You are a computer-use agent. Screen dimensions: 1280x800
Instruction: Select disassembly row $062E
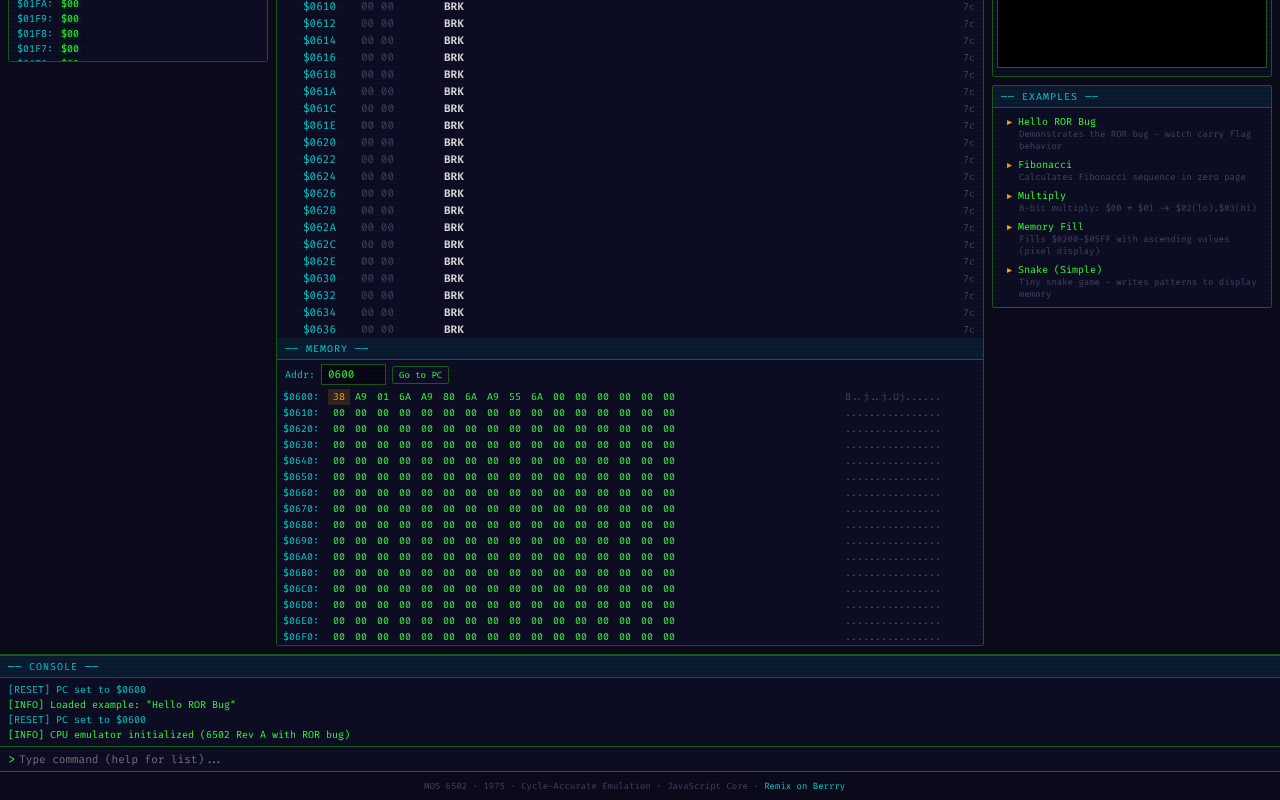(x=630, y=261)
